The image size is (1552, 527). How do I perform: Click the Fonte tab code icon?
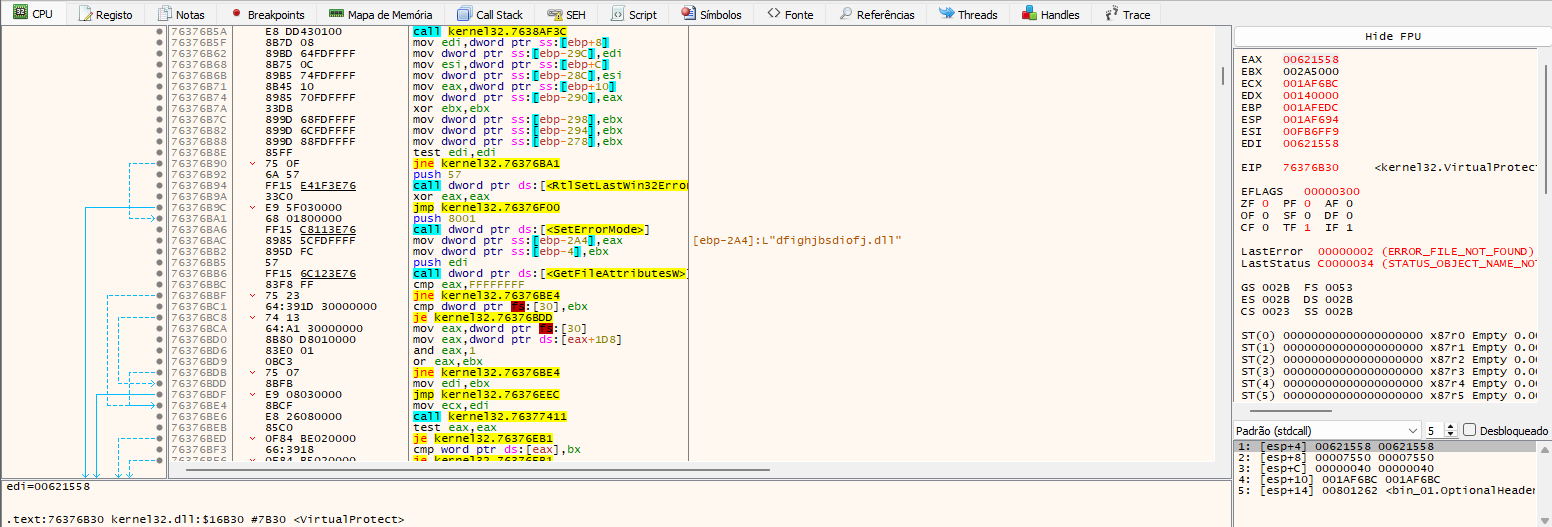tap(774, 14)
